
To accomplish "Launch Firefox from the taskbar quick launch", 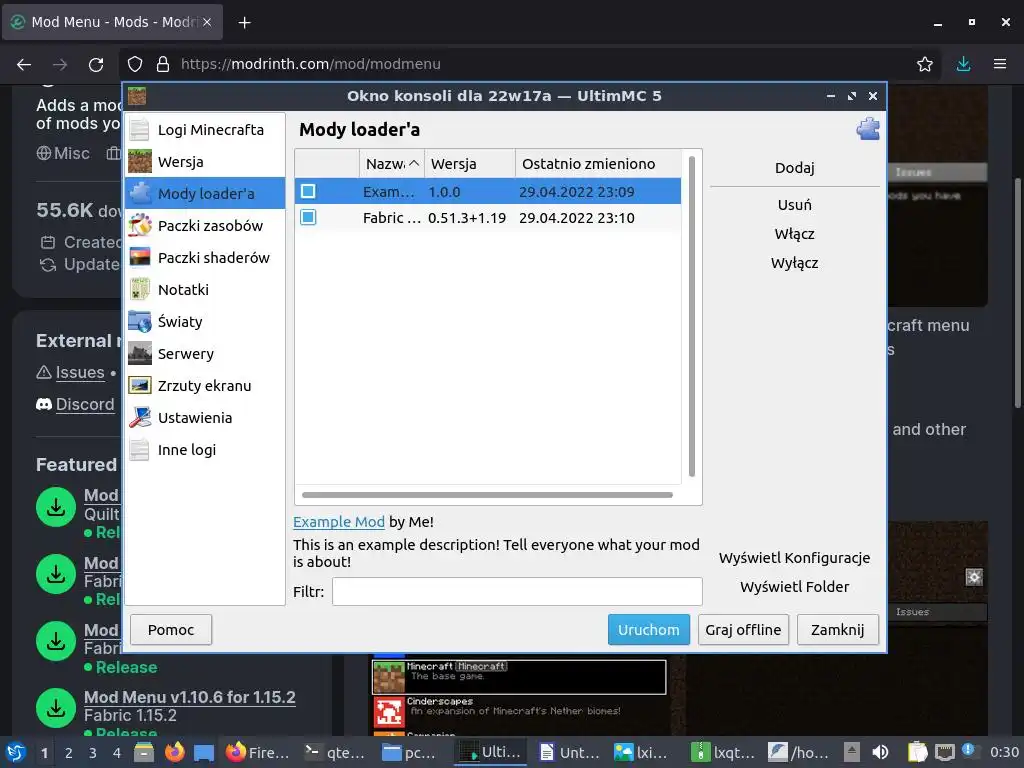I will (174, 752).
